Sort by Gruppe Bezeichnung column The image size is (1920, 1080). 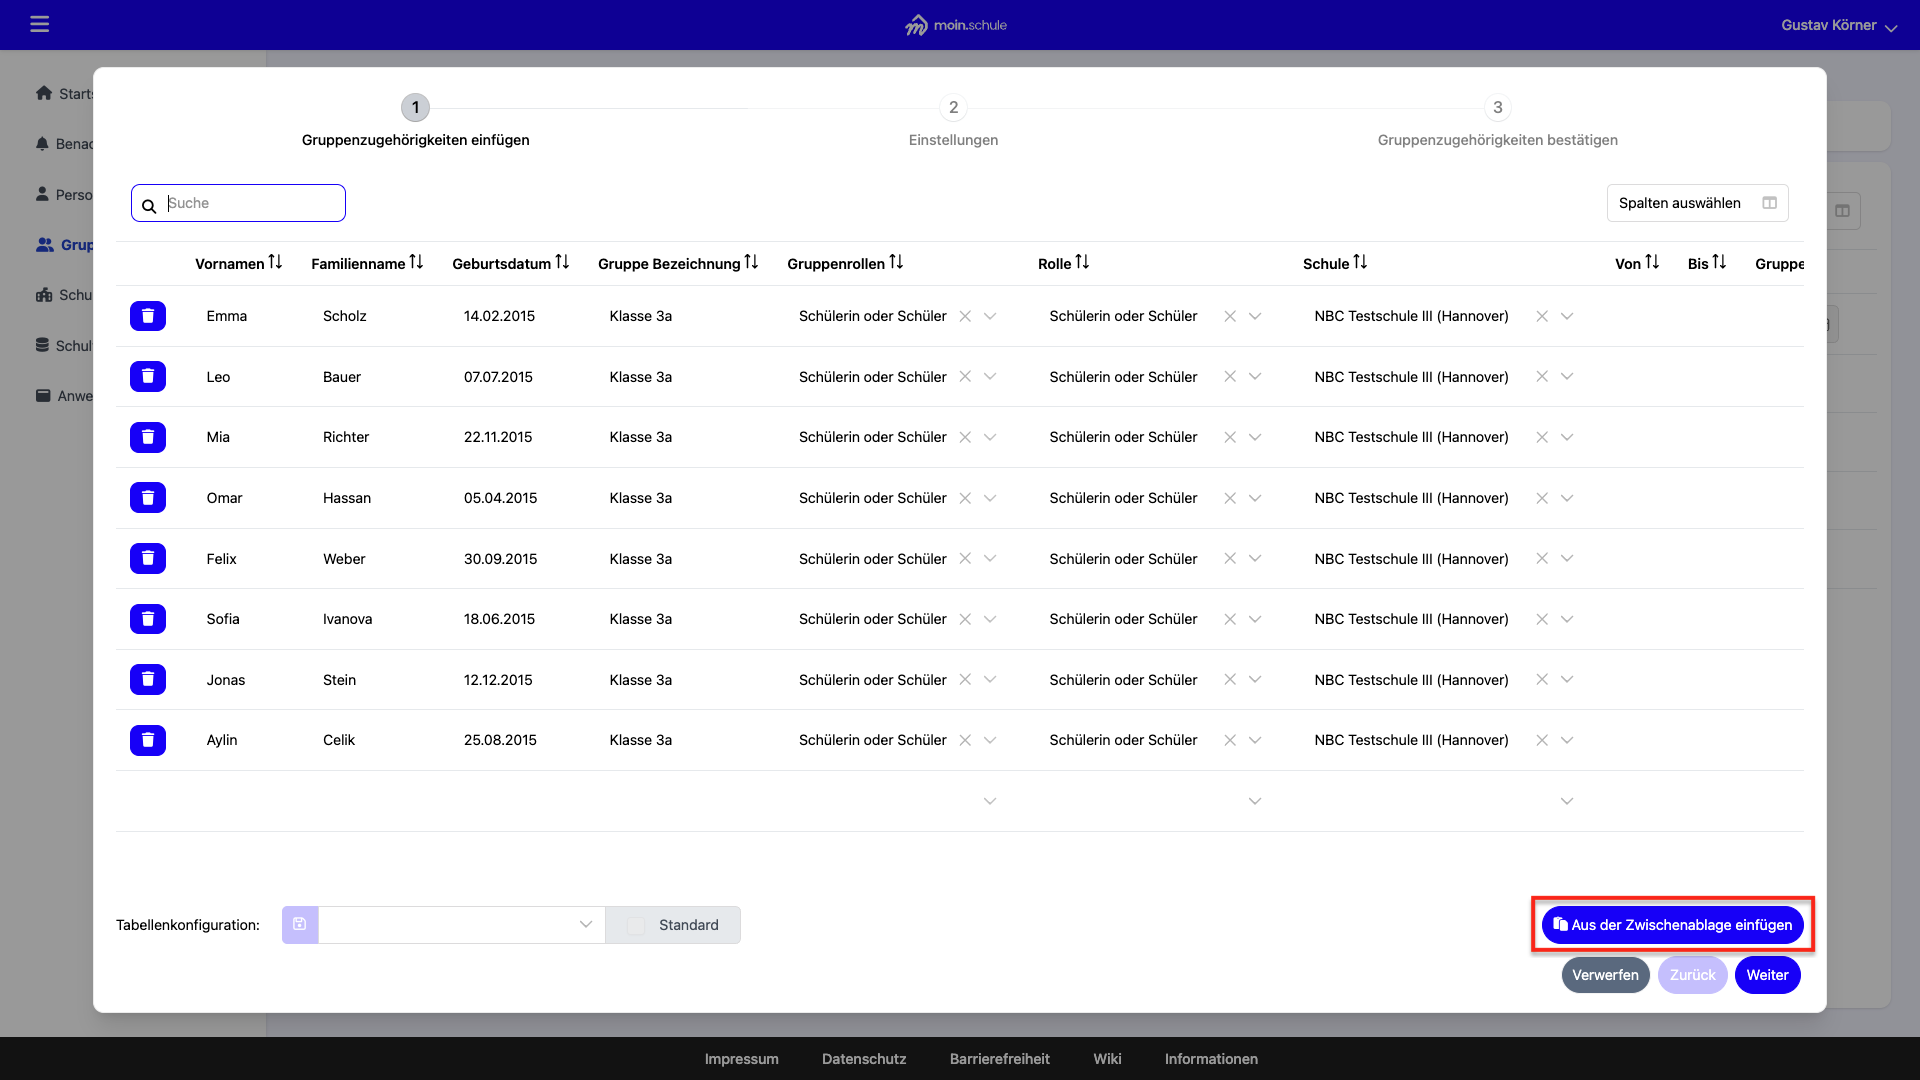point(751,263)
